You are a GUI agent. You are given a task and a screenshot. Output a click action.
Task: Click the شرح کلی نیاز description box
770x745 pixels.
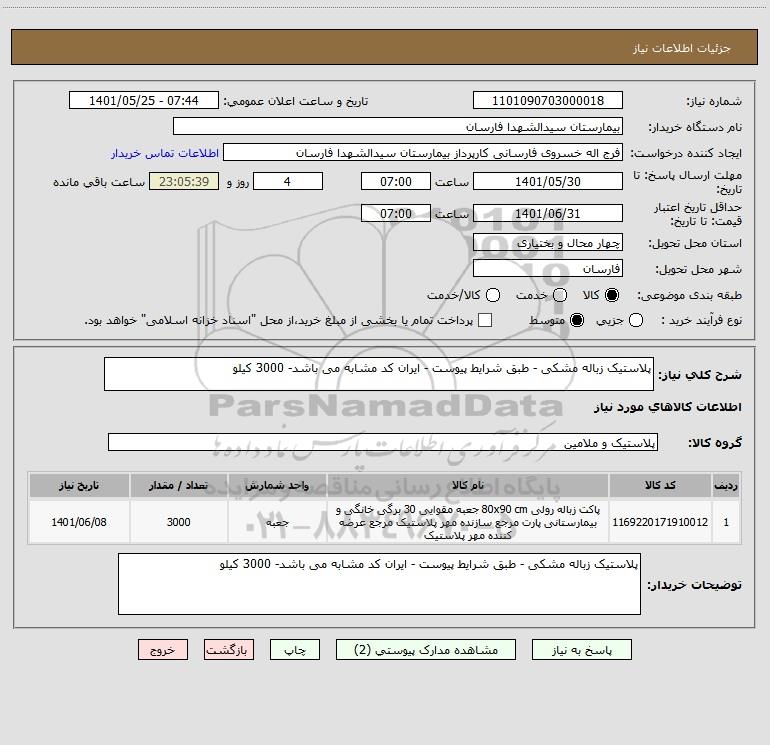click(379, 374)
